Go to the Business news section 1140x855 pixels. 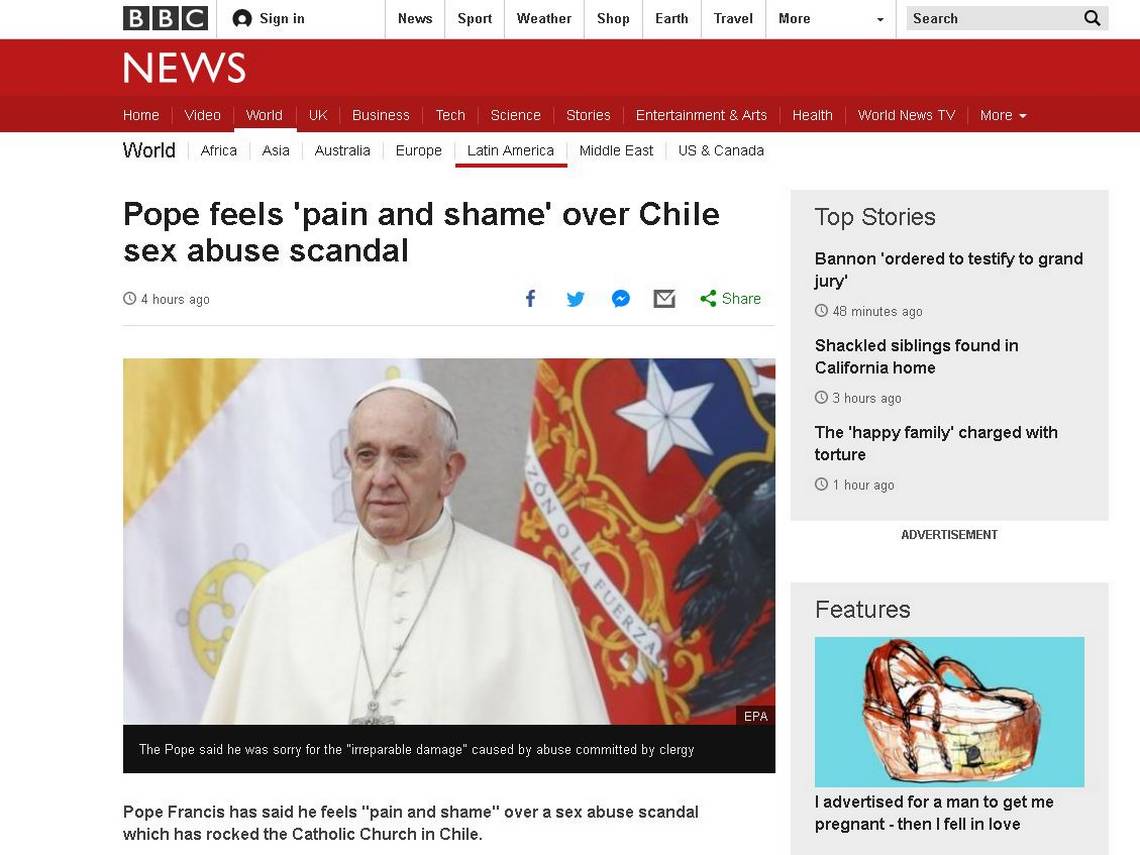pyautogui.click(x=380, y=116)
